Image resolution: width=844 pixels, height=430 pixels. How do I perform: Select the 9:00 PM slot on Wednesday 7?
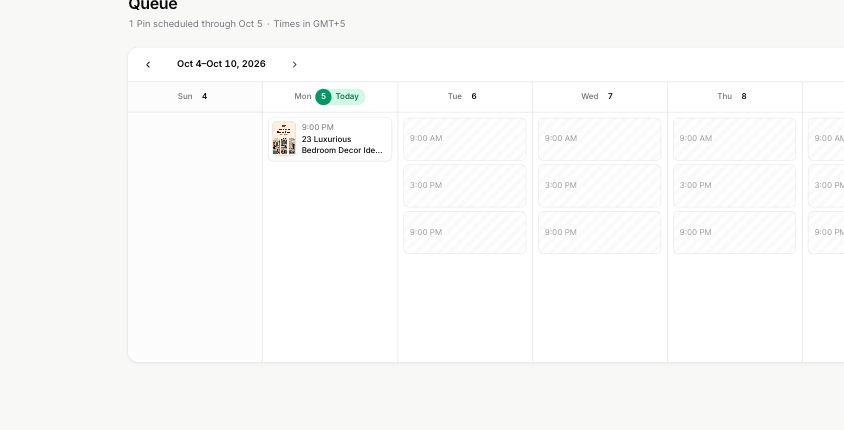pyautogui.click(x=600, y=232)
